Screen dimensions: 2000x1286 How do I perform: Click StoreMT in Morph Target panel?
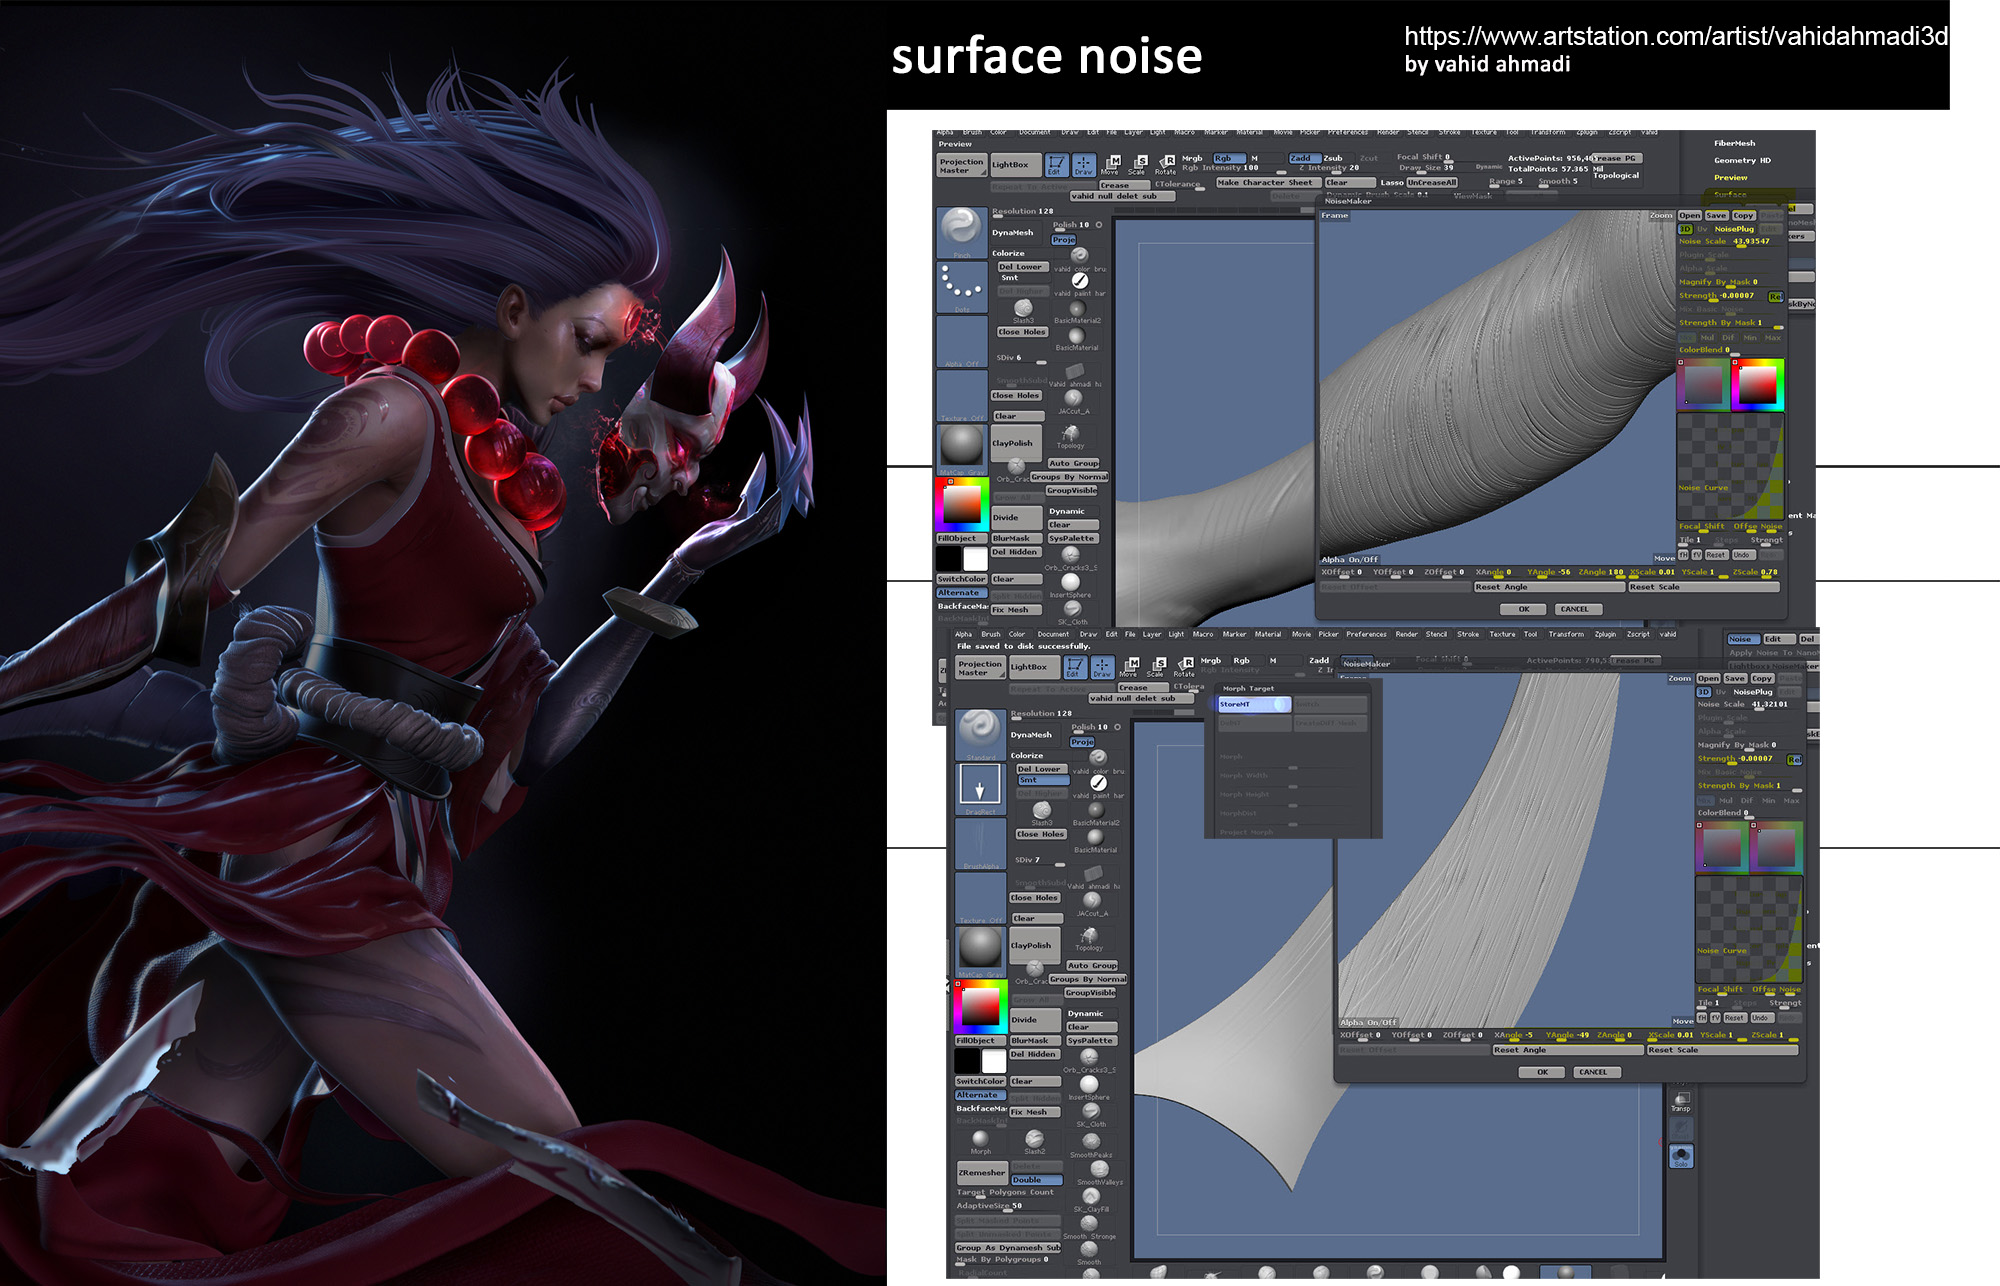pos(1254,704)
